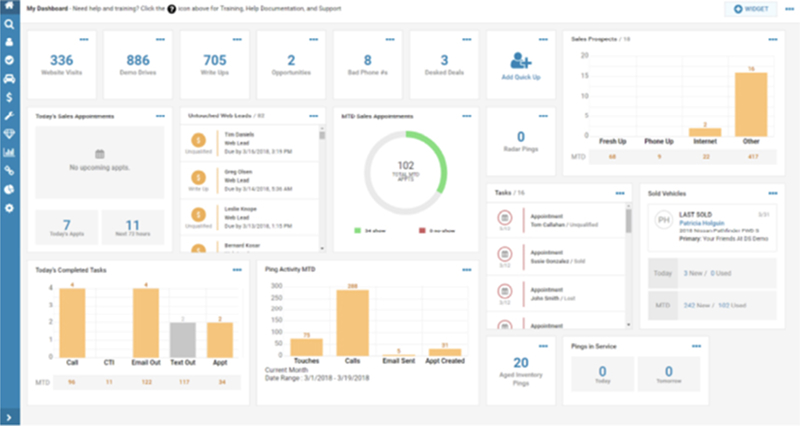Click the PH avatar in Sold Vehicles
The image size is (800, 426).
pyautogui.click(x=664, y=220)
